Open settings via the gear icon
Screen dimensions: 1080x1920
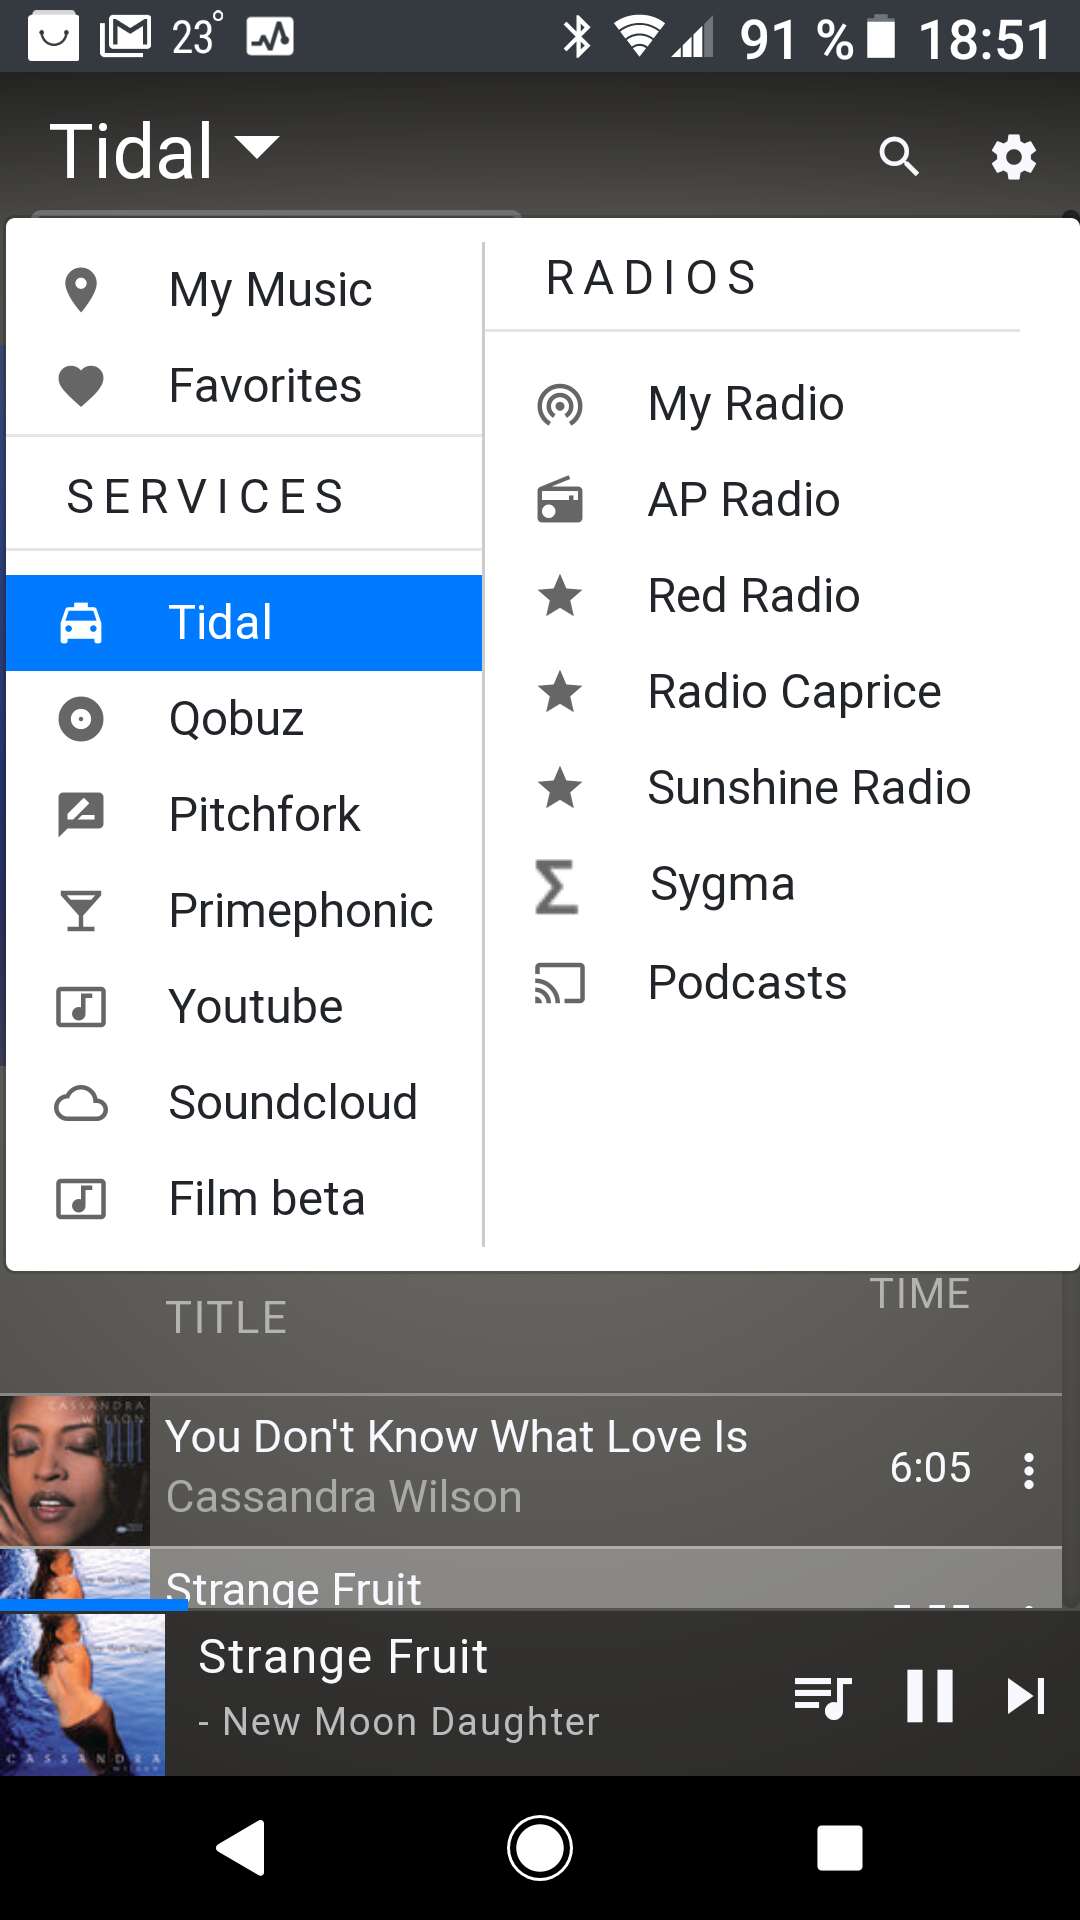point(1014,157)
